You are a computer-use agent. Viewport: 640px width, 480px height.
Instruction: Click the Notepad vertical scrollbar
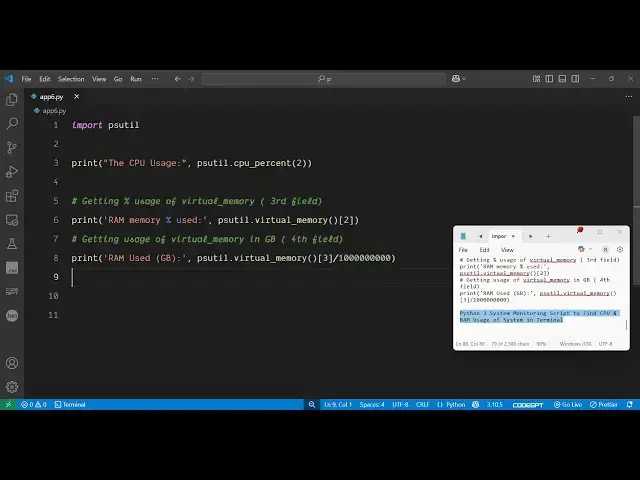click(626, 325)
